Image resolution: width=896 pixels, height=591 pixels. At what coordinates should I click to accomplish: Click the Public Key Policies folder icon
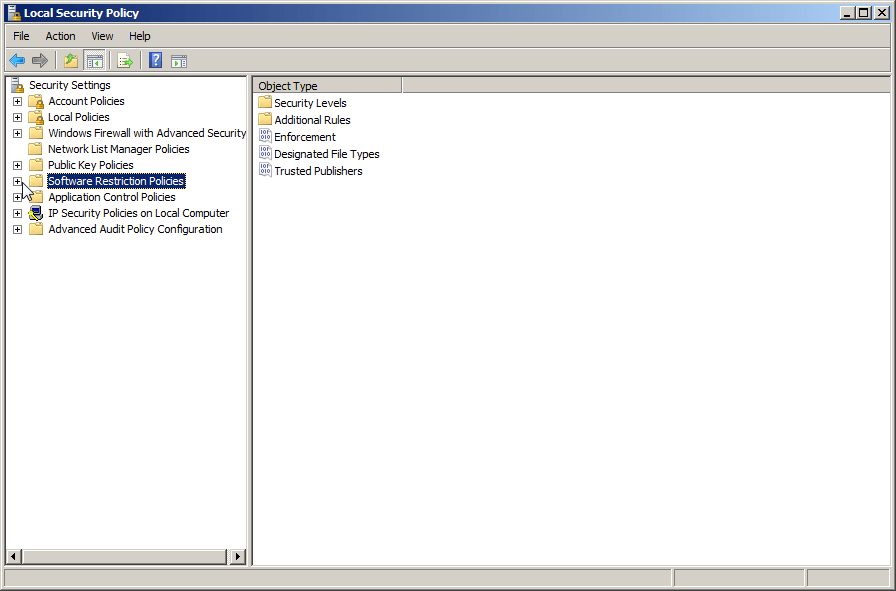click(x=36, y=165)
